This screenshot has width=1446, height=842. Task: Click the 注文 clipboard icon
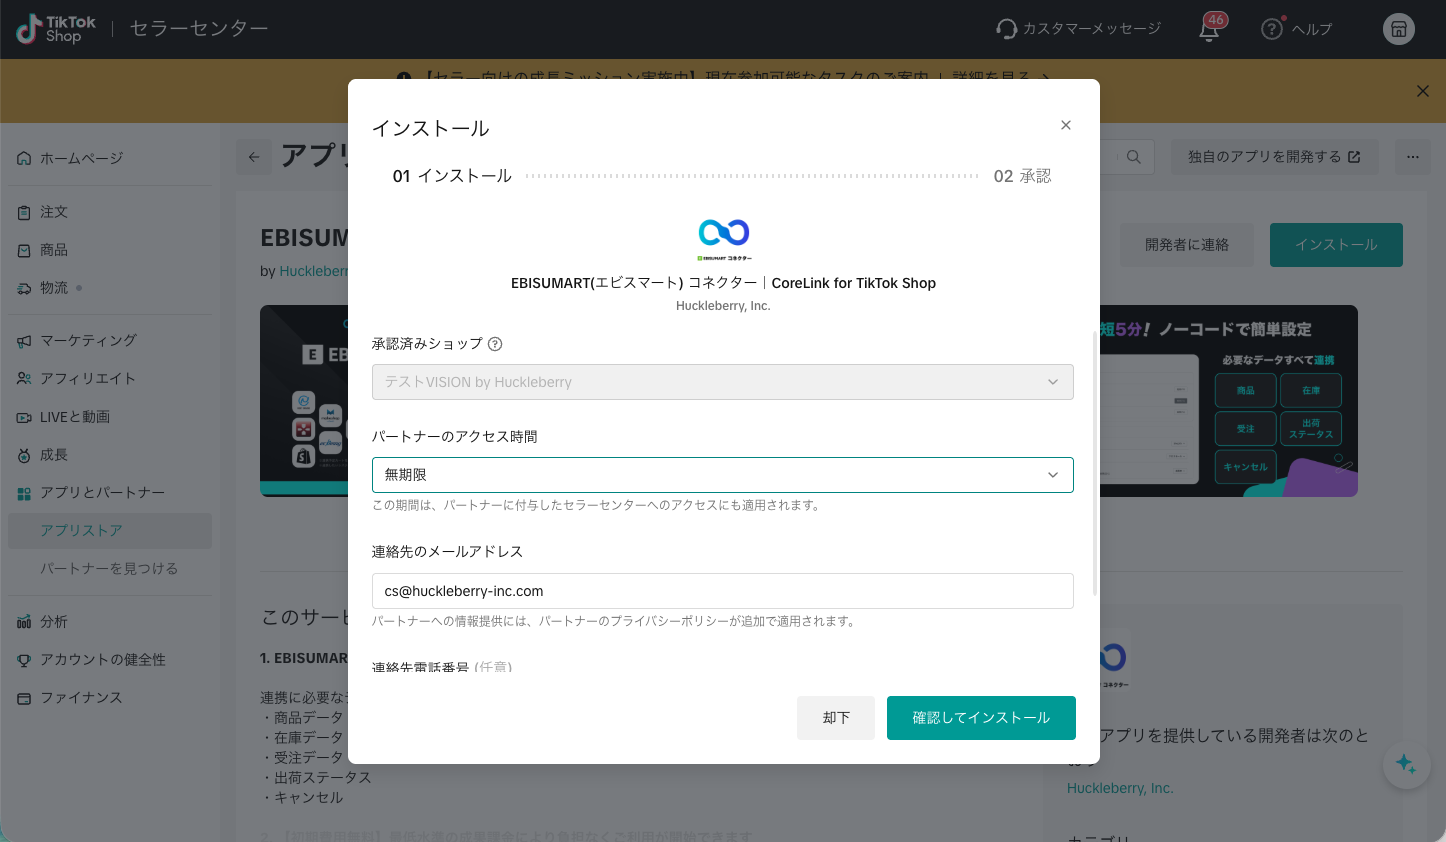pyautogui.click(x=24, y=212)
